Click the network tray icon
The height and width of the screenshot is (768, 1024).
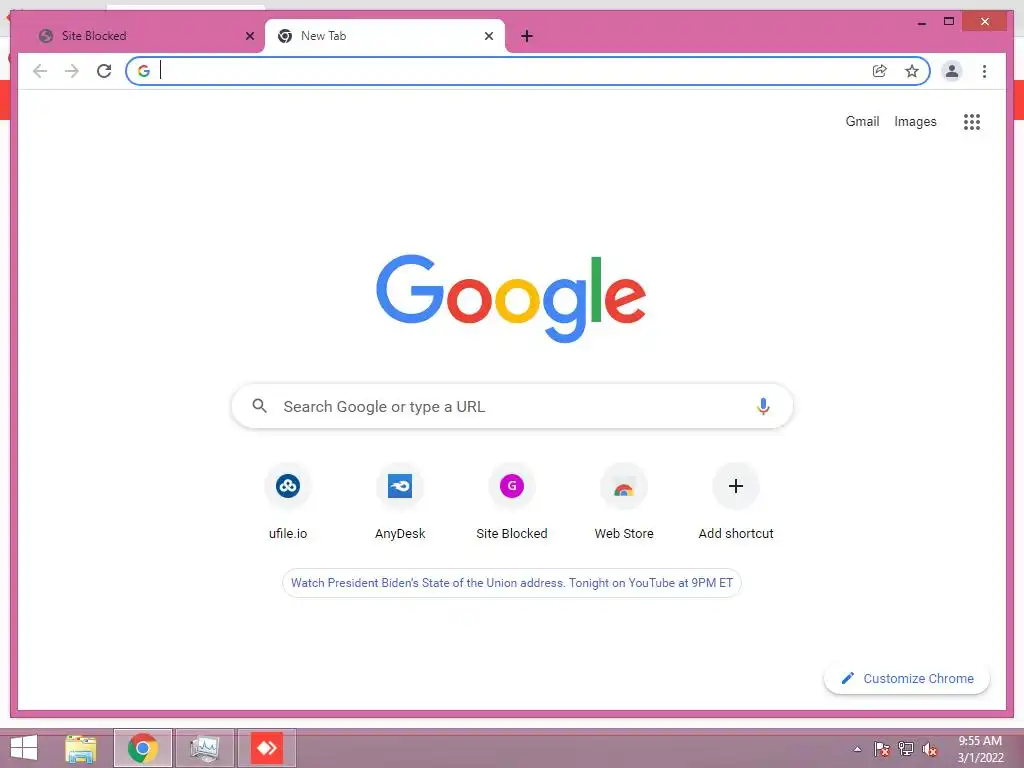point(906,749)
